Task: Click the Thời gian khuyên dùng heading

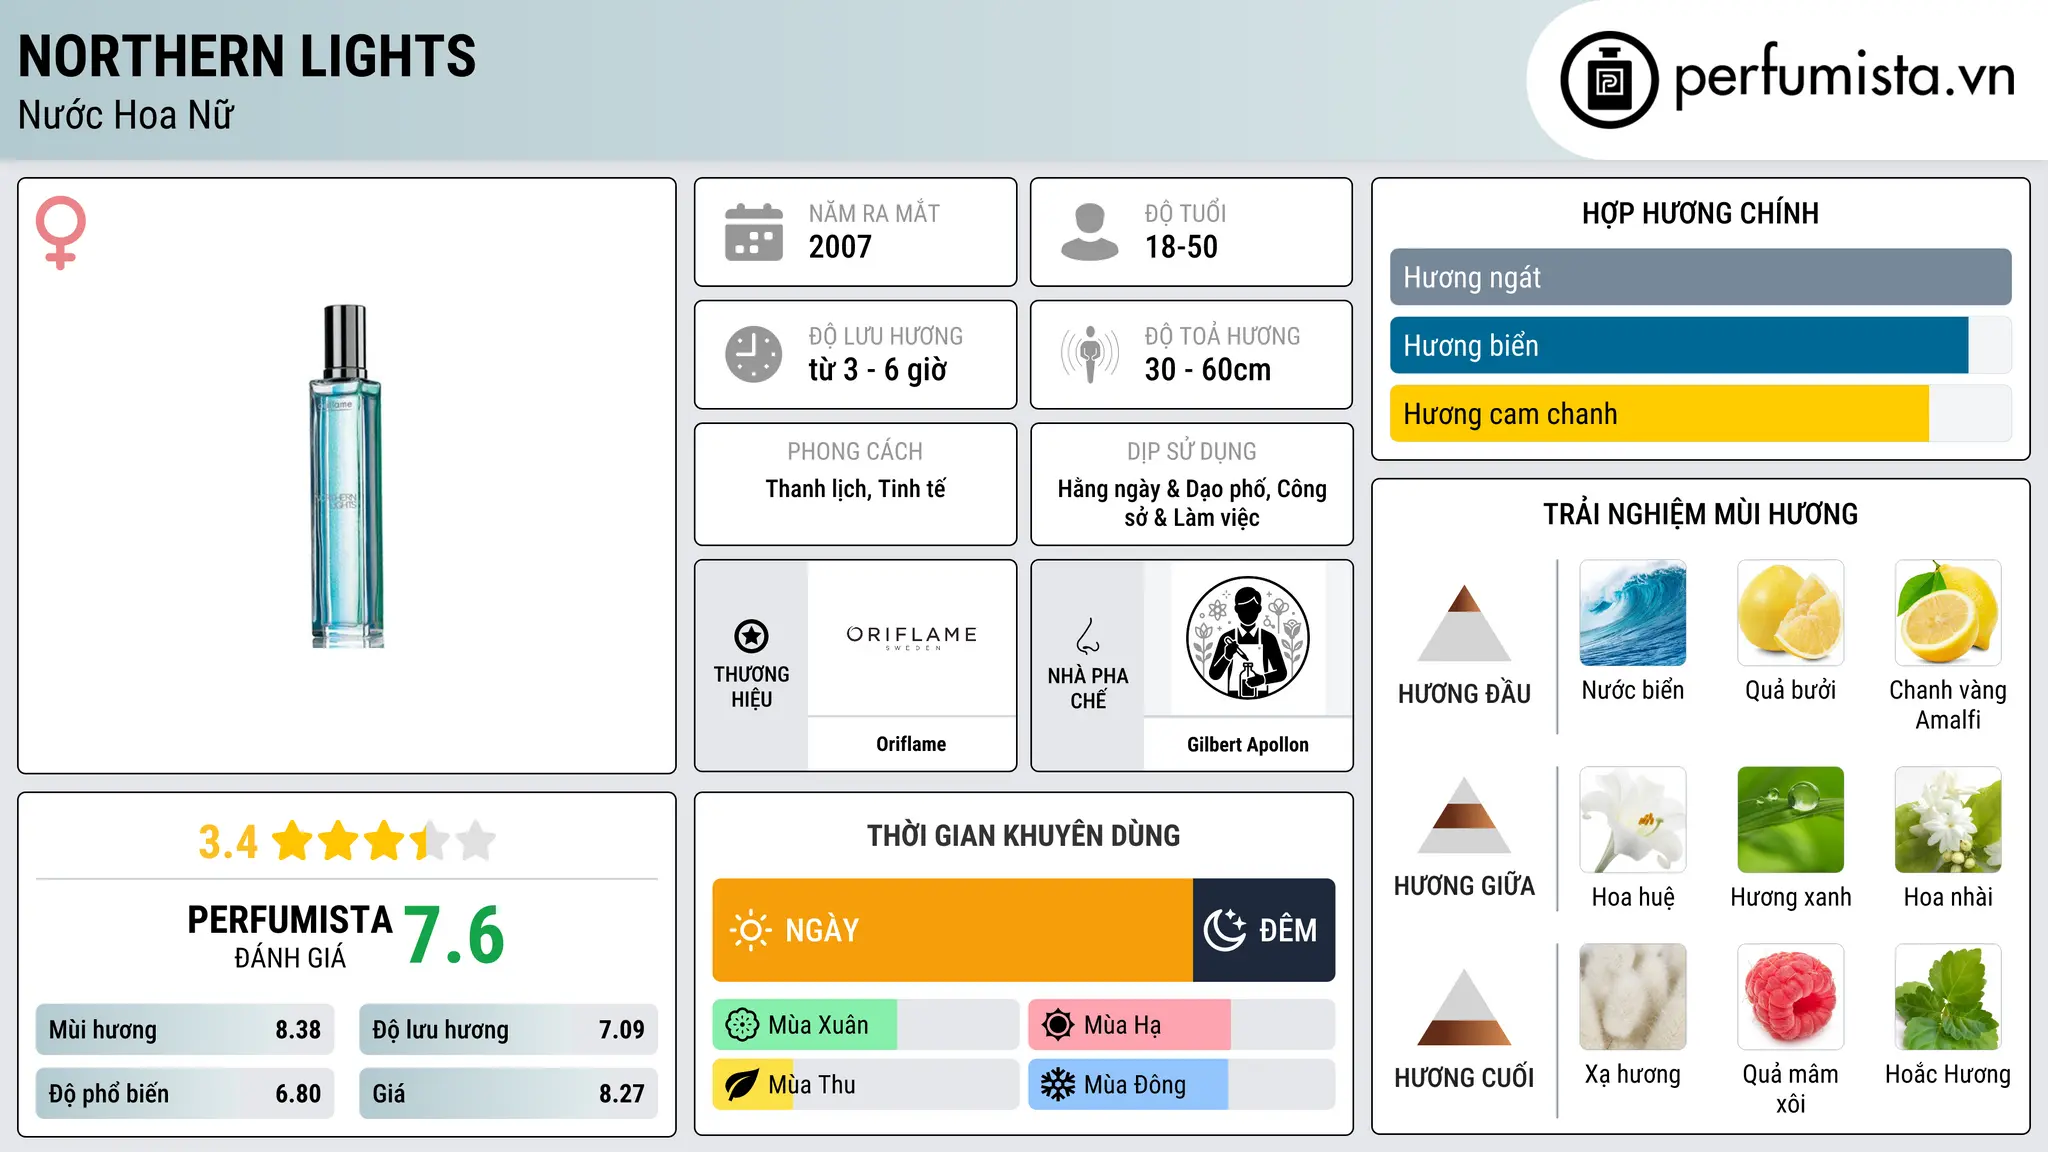Action: coord(1023,835)
